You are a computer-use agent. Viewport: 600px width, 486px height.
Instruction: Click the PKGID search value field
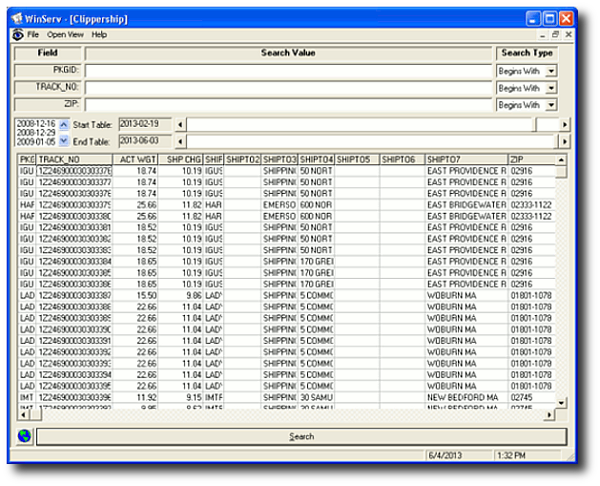click(288, 71)
